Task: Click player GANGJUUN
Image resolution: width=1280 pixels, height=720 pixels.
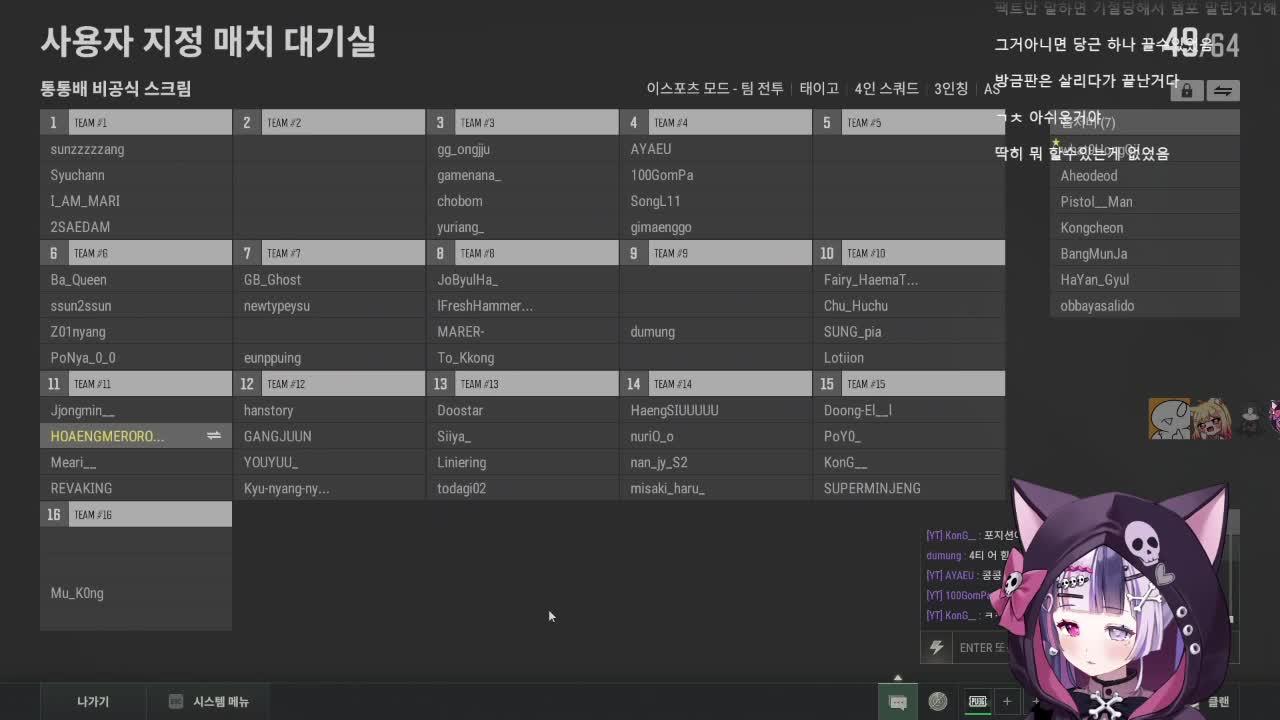Action: pyautogui.click(x=277, y=436)
